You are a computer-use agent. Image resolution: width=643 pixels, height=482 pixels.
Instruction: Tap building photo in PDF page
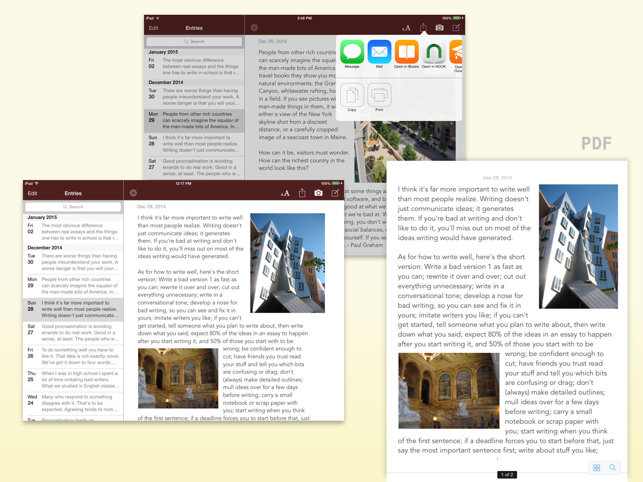[578, 247]
